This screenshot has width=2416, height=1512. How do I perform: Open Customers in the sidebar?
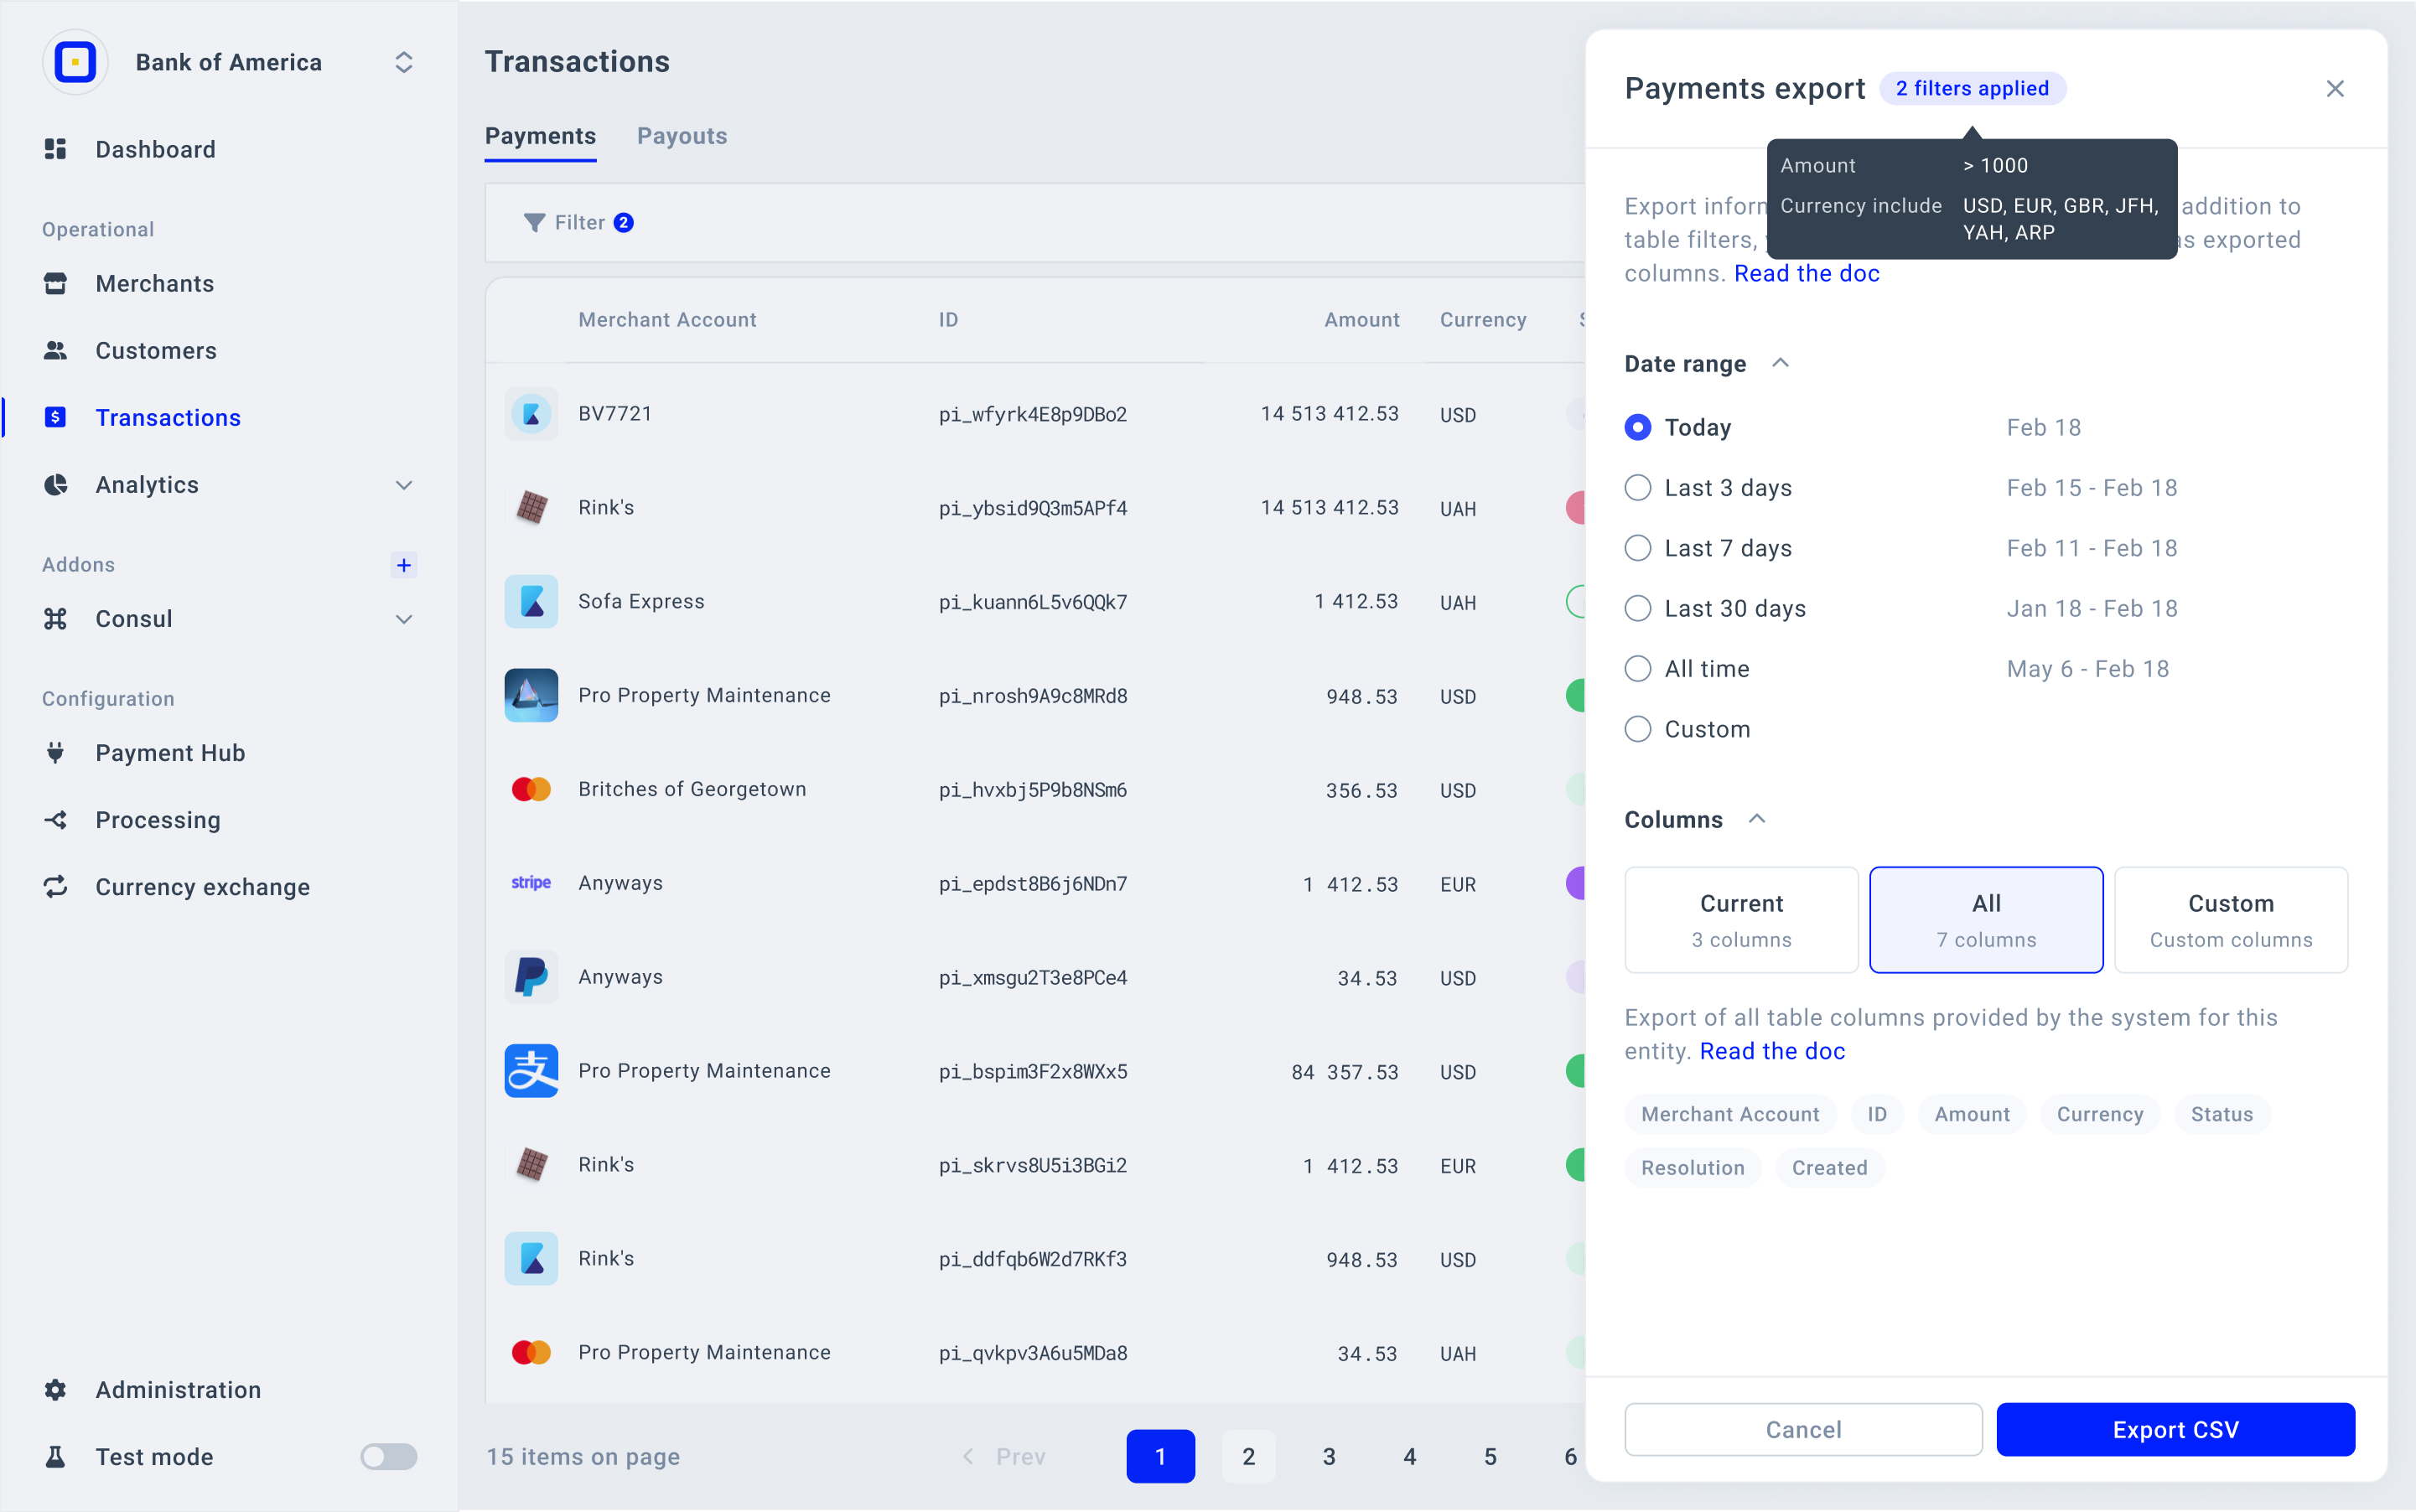tap(156, 351)
